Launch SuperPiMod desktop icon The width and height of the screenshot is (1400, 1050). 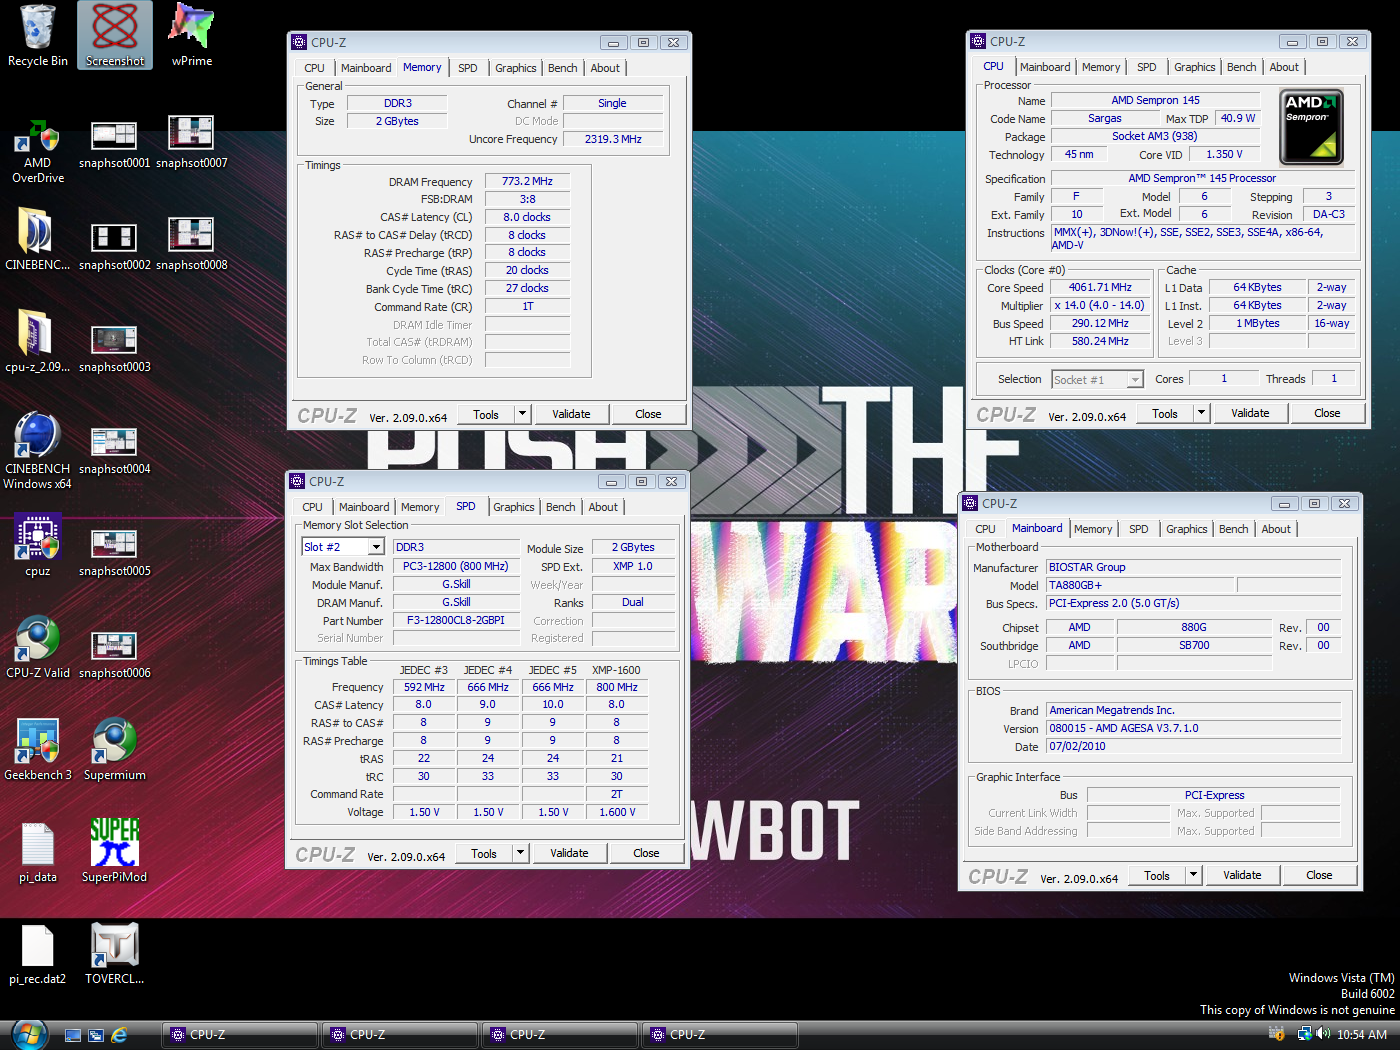point(115,852)
